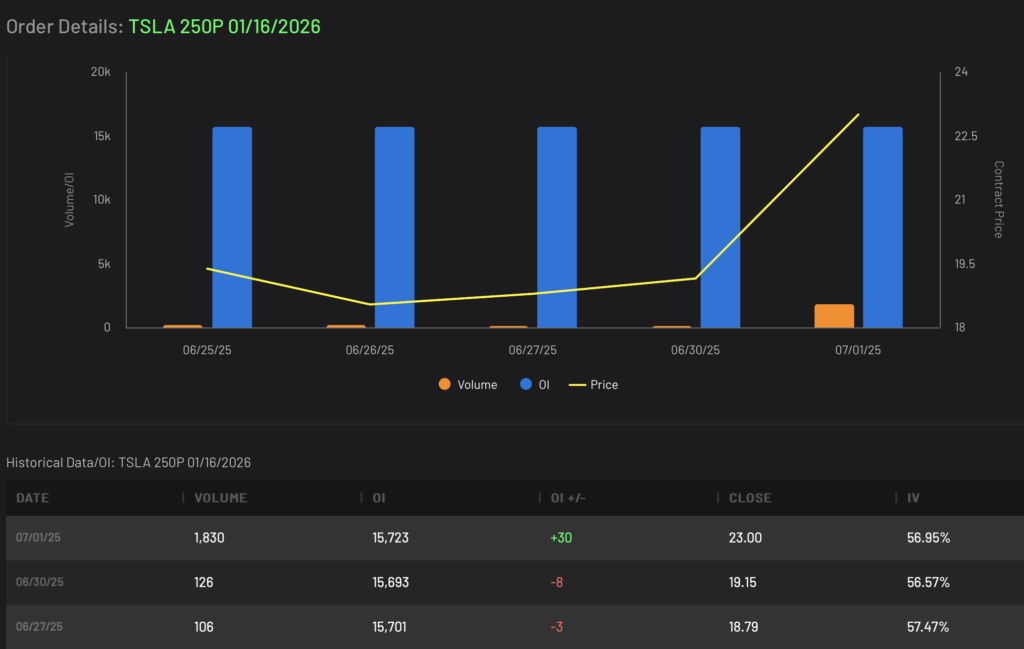The height and width of the screenshot is (649, 1024).
Task: Click the Historical Data/OI section heading
Action: 128,462
